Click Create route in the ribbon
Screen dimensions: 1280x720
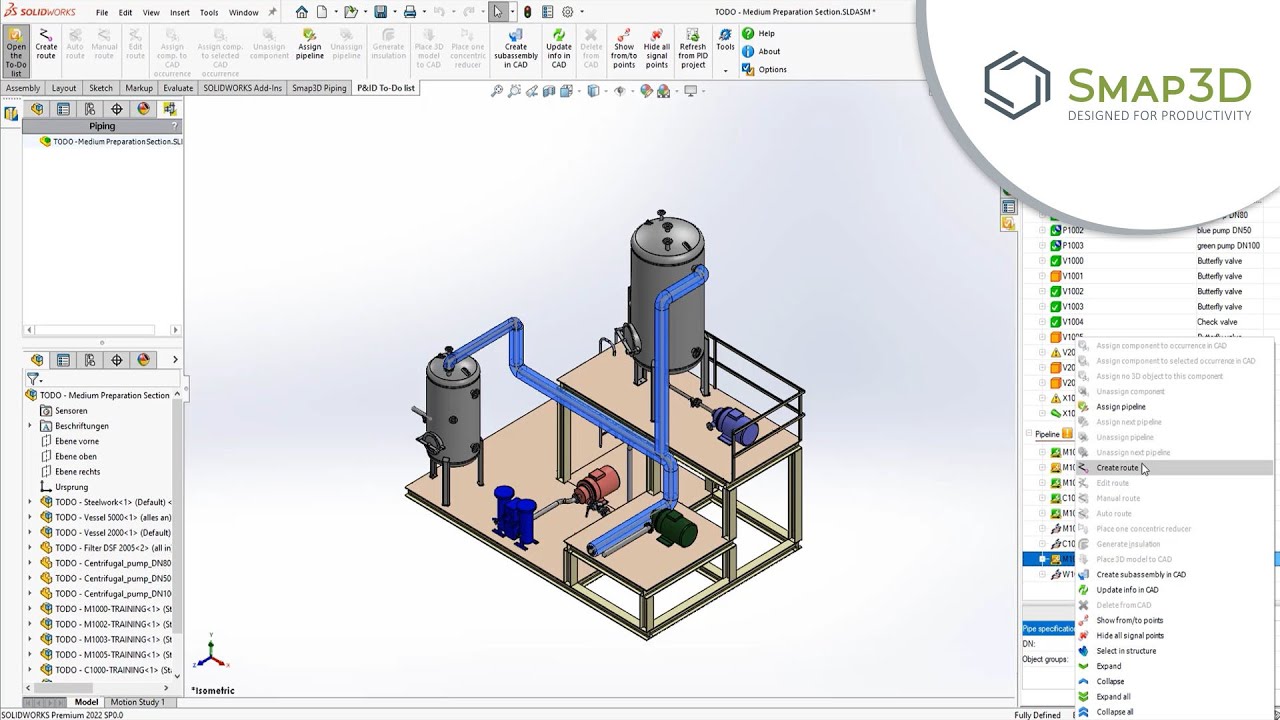46,46
